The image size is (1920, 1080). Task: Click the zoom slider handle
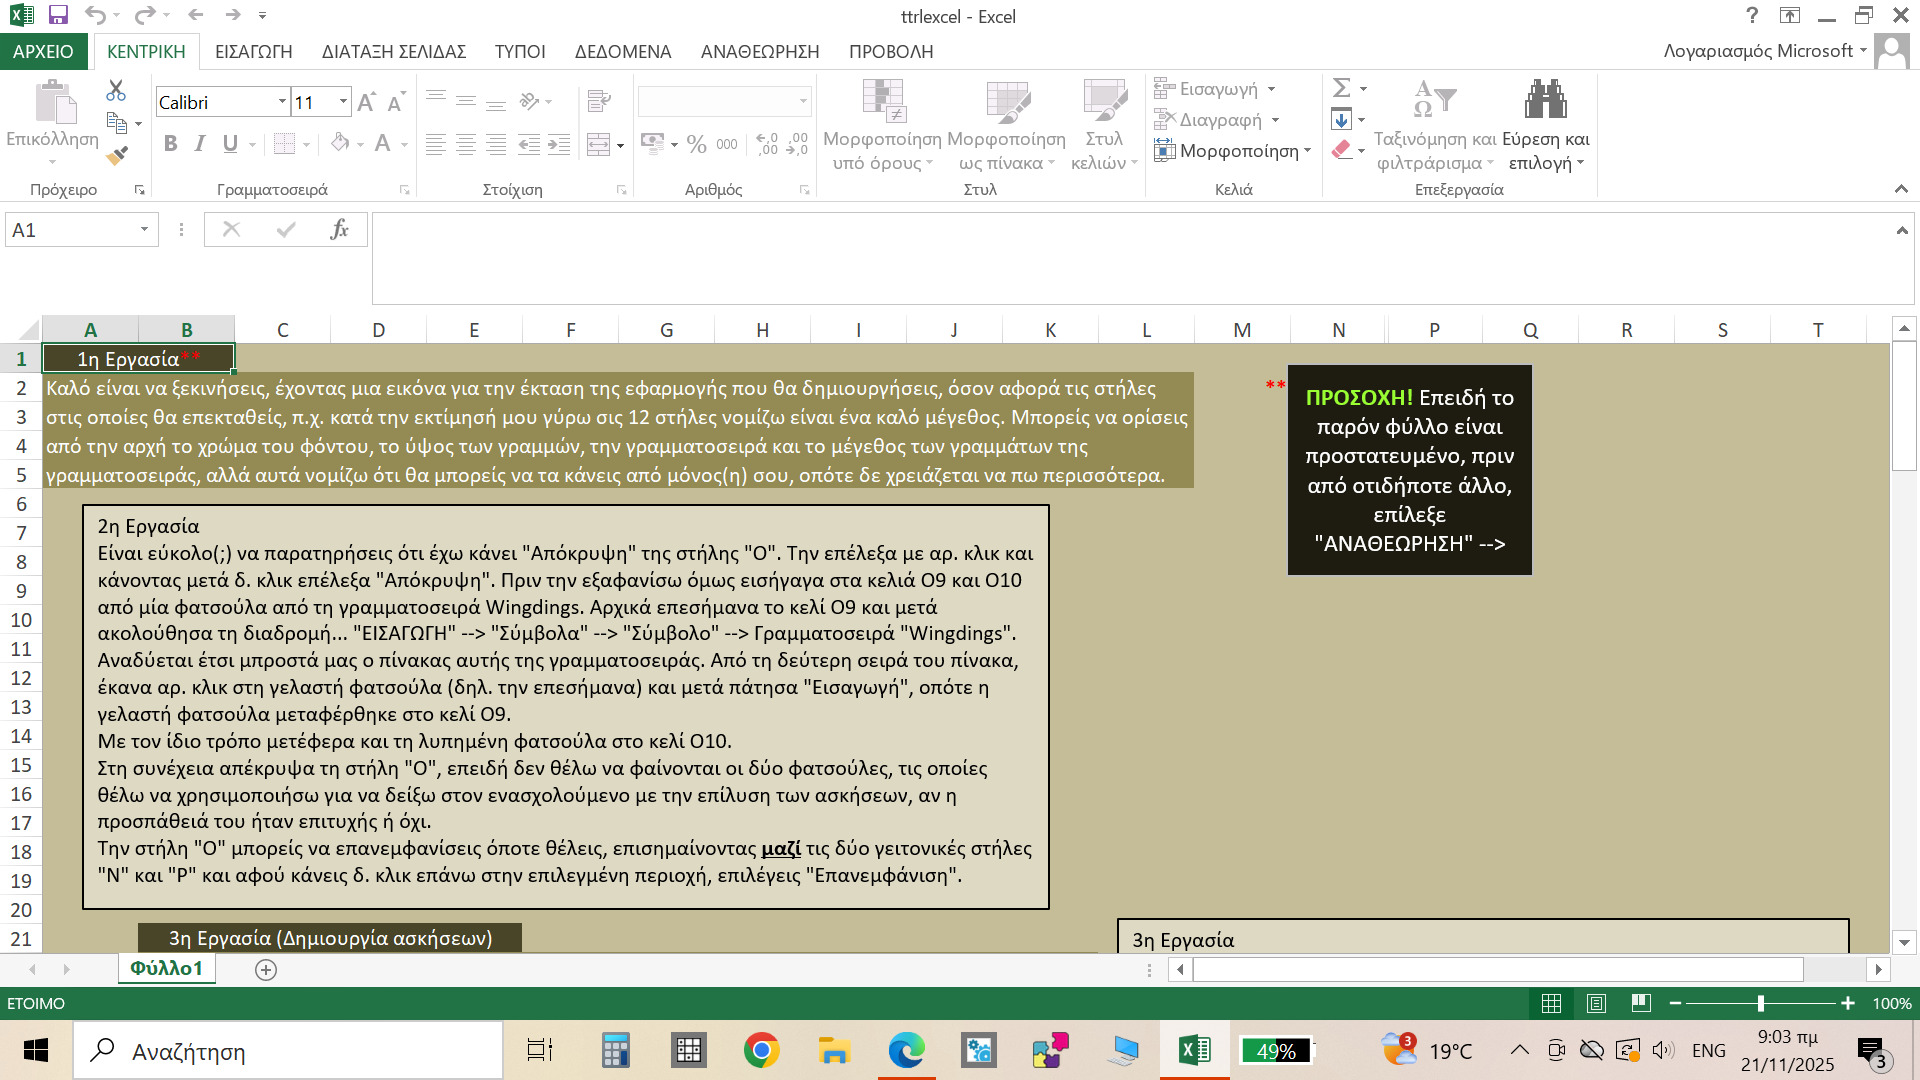click(x=1761, y=1003)
